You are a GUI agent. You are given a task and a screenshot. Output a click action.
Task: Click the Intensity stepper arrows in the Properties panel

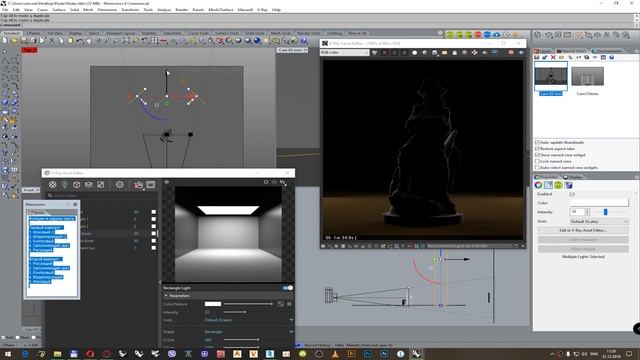coord(587,212)
